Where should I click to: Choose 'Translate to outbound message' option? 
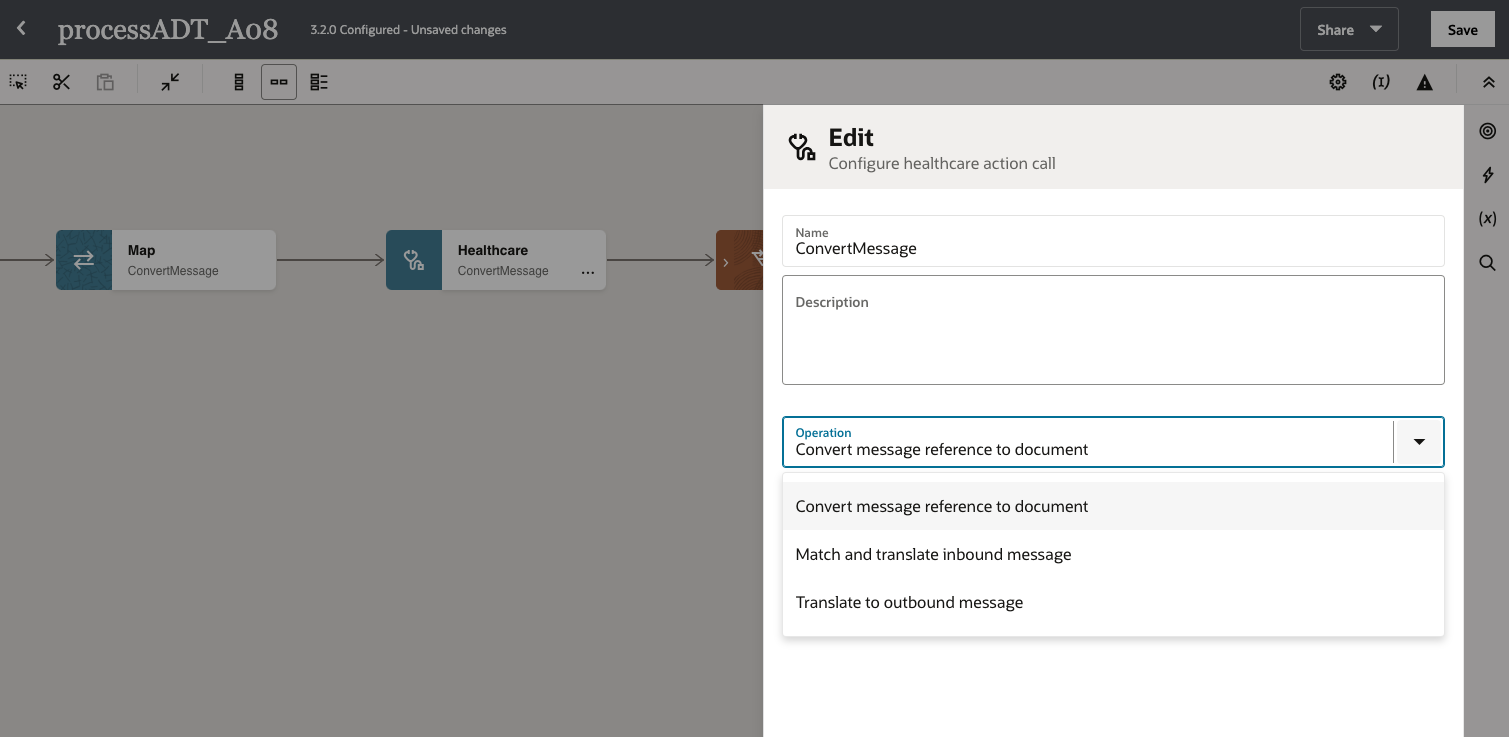[909, 602]
